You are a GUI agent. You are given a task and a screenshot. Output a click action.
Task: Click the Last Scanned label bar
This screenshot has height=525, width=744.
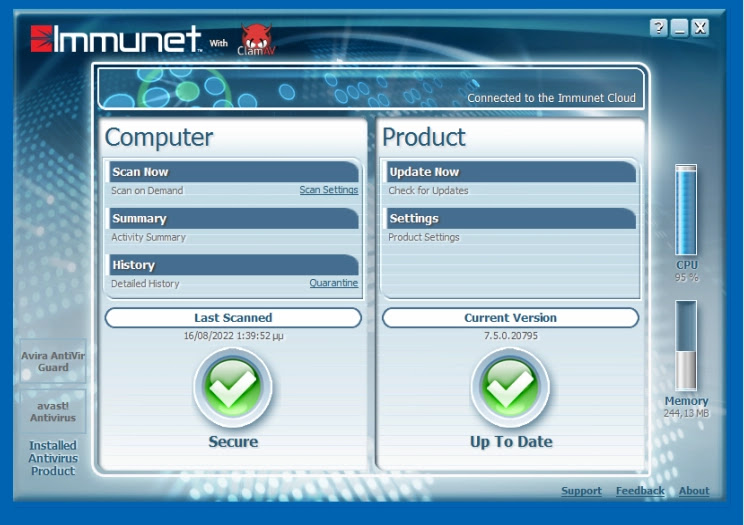coord(233,318)
